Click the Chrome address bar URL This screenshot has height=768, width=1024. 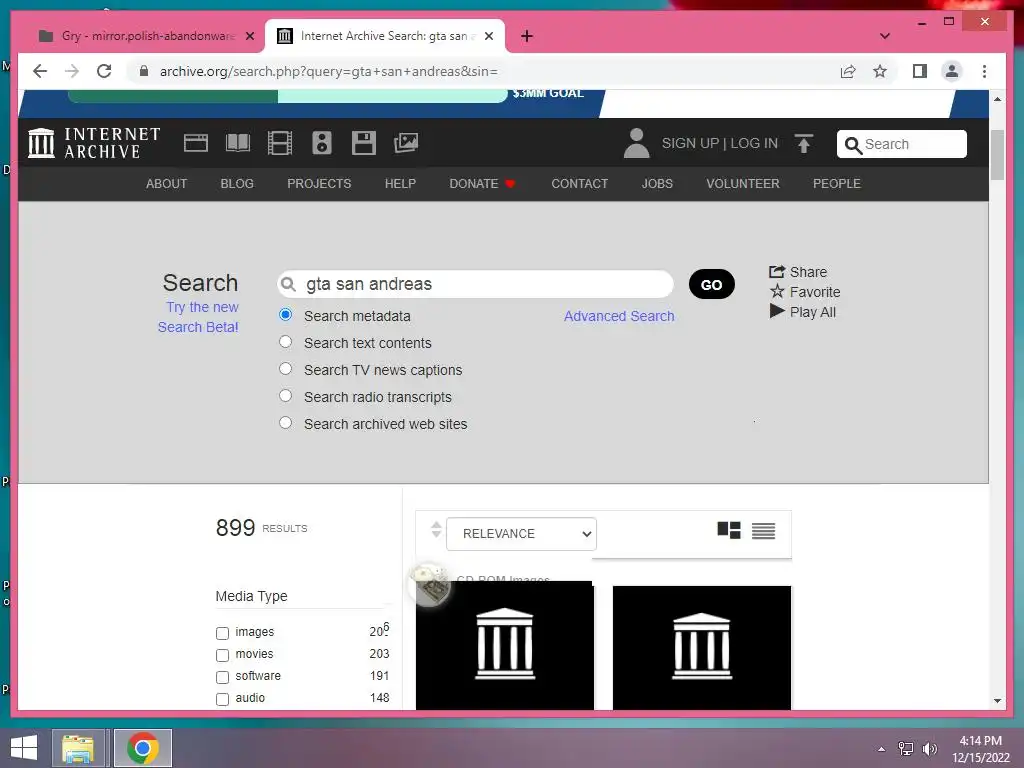328,71
